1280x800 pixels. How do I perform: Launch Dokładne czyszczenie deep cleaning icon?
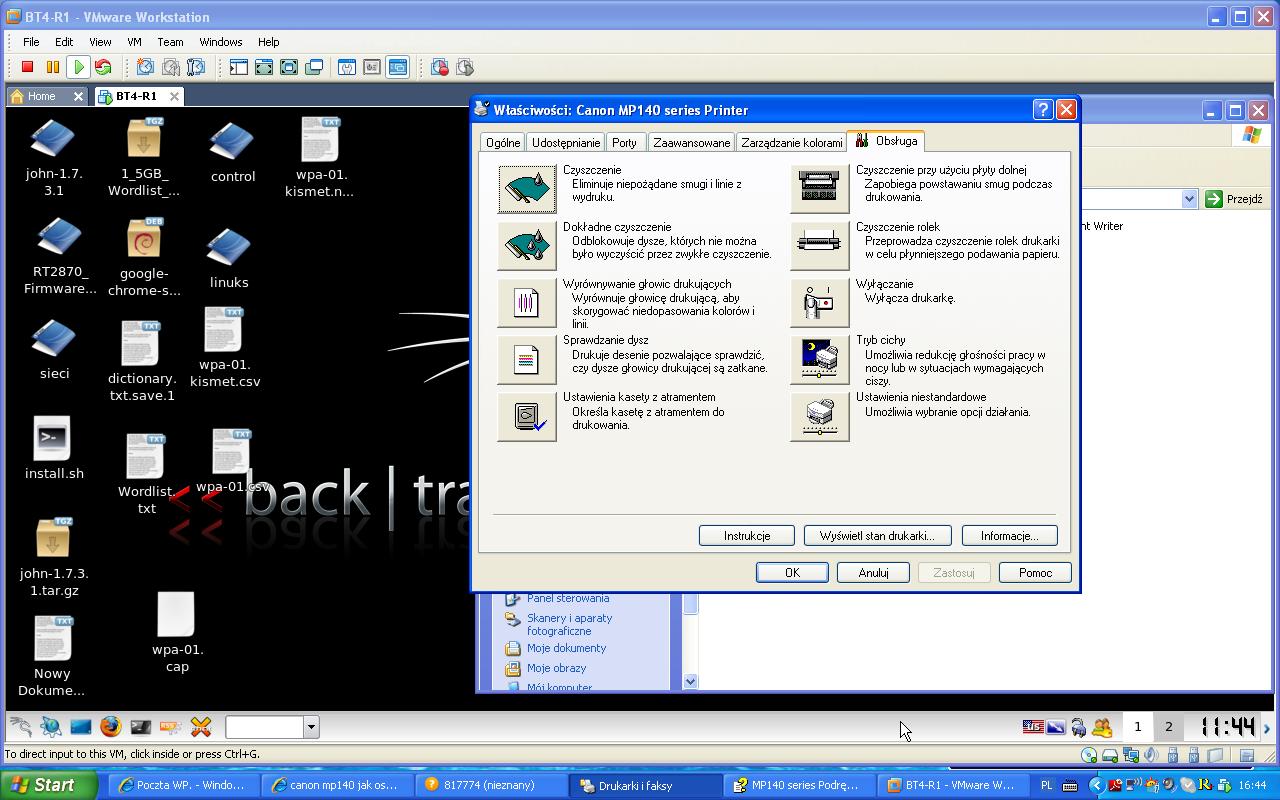pyautogui.click(x=527, y=246)
